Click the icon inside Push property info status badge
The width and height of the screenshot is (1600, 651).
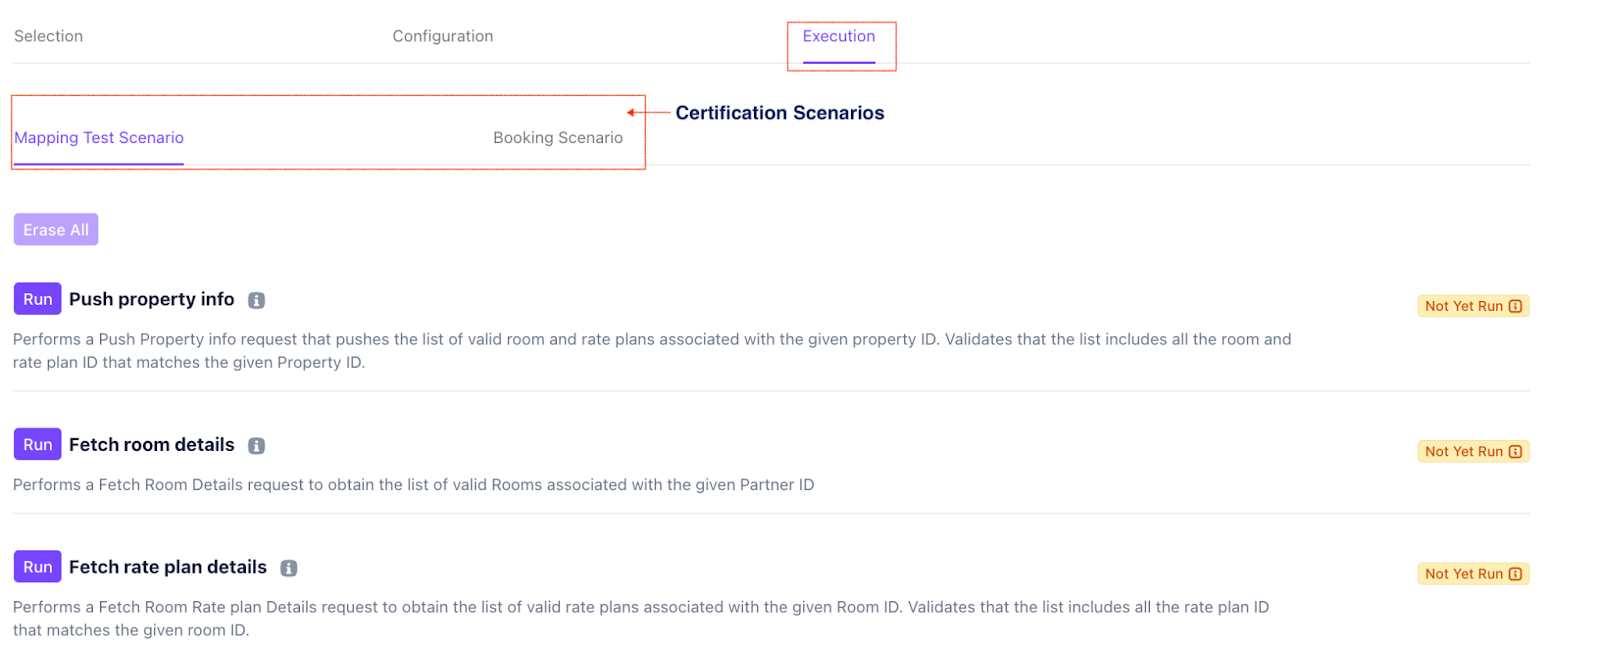coord(1515,306)
